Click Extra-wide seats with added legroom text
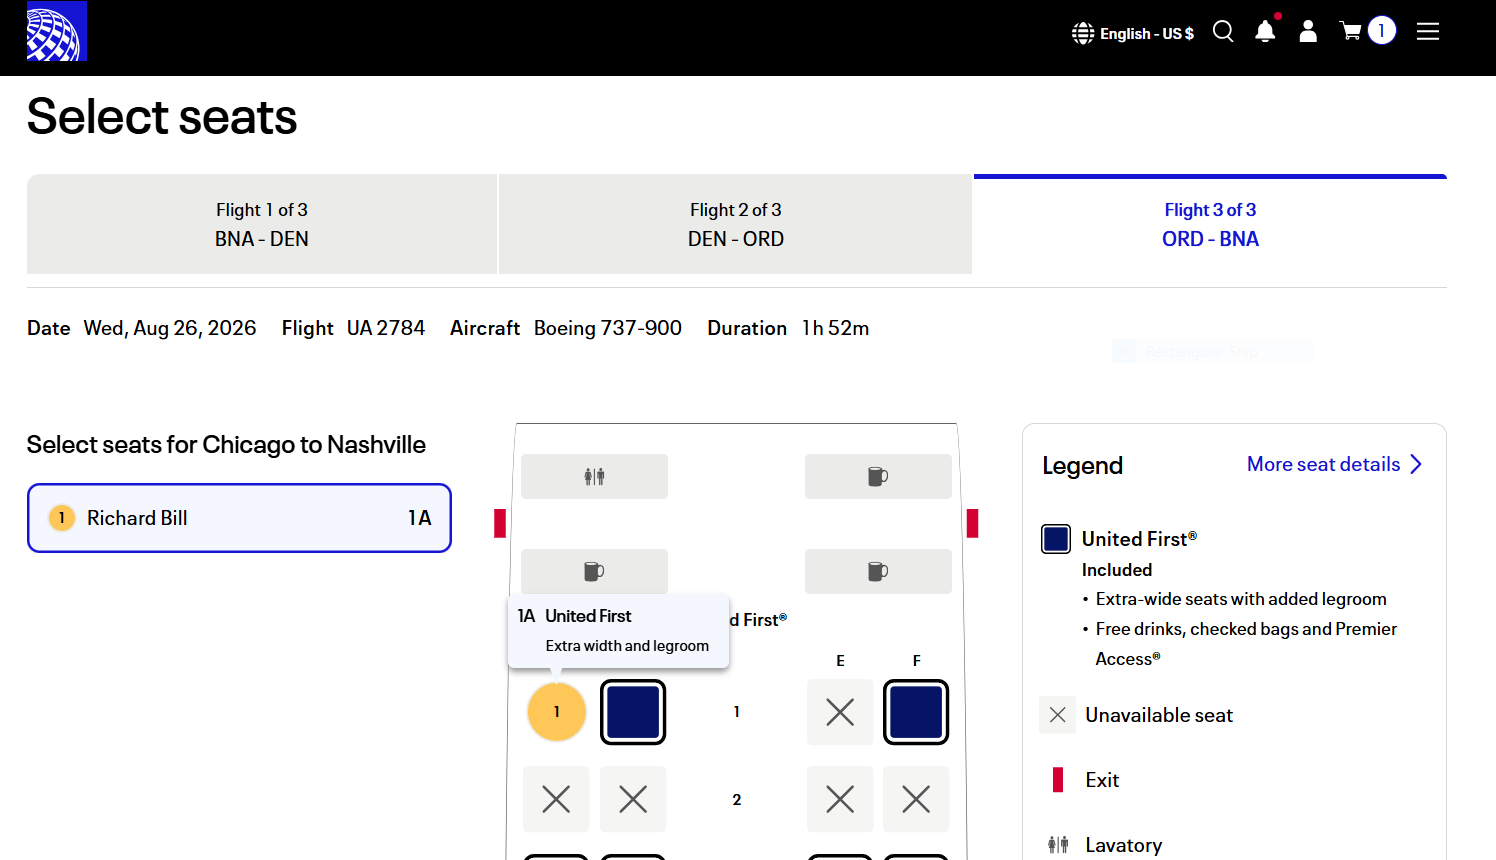Image resolution: width=1496 pixels, height=860 pixels. point(1241,599)
